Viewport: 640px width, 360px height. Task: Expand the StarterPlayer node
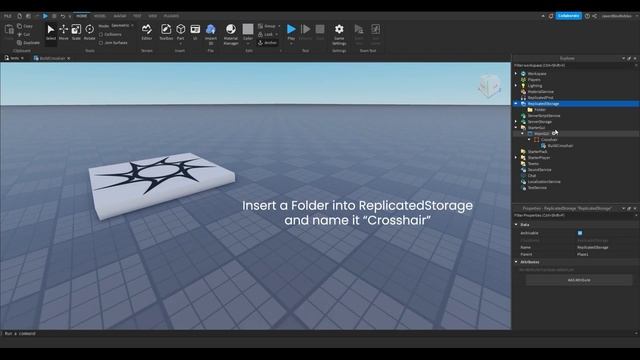tap(516, 158)
